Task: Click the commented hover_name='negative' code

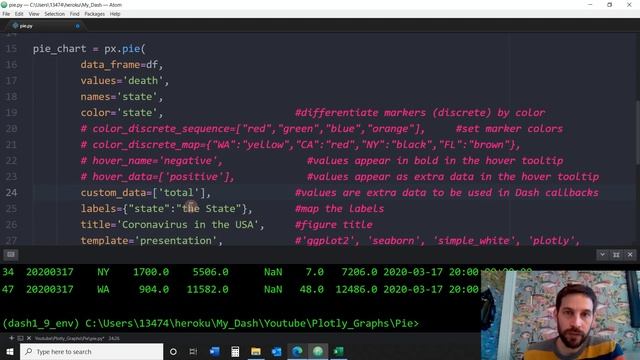Action: pos(151,161)
